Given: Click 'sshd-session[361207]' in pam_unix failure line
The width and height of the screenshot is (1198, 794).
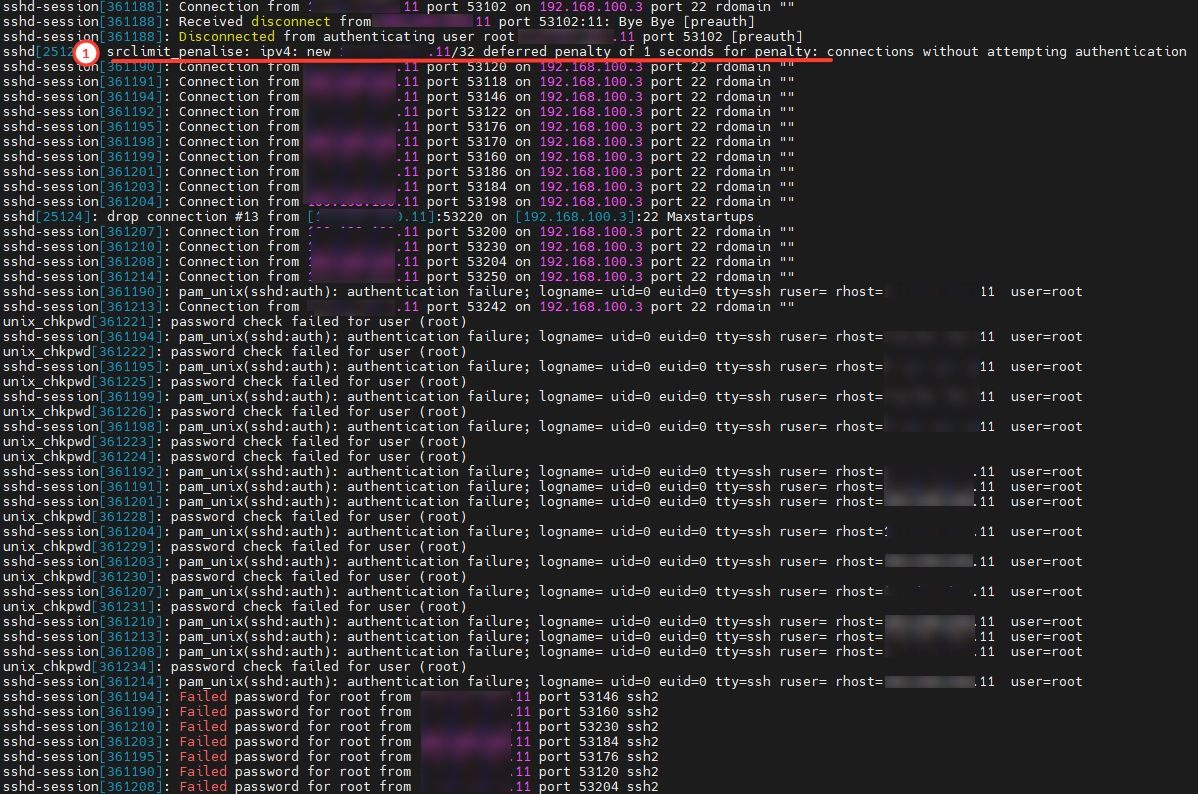Looking at the screenshot, I should point(83,591).
